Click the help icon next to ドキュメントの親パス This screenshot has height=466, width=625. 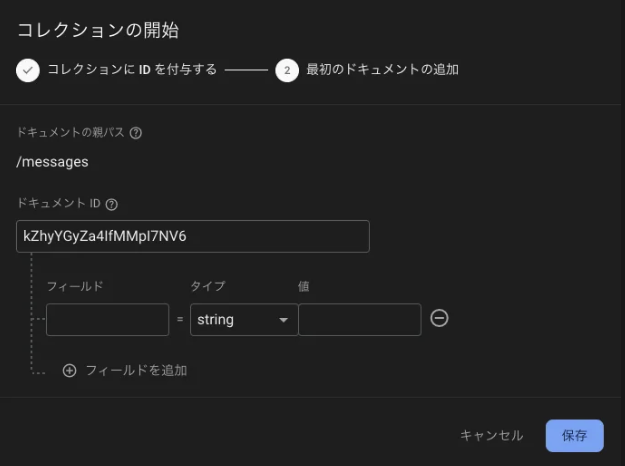point(136,133)
